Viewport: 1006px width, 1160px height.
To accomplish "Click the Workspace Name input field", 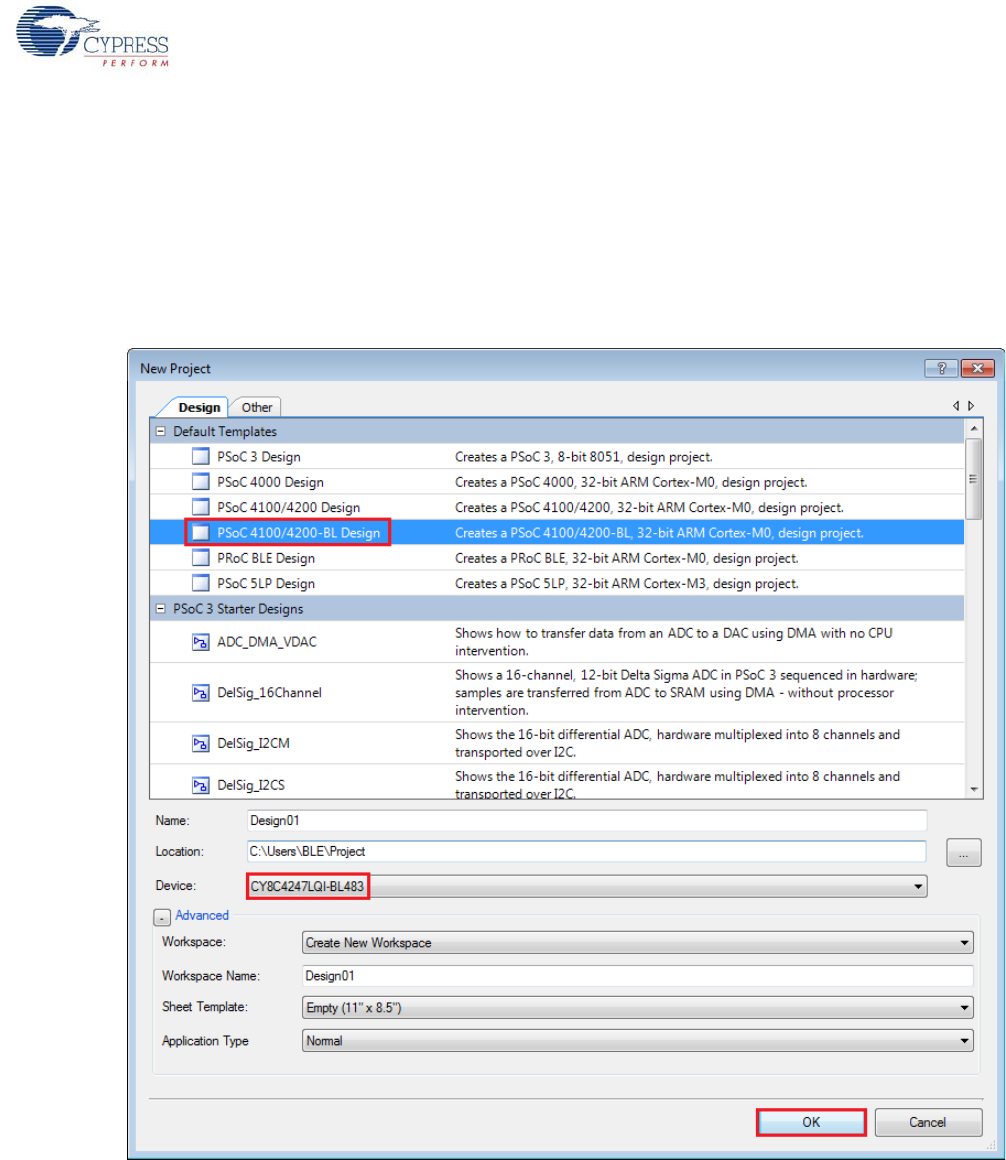I will pyautogui.click(x=638, y=976).
